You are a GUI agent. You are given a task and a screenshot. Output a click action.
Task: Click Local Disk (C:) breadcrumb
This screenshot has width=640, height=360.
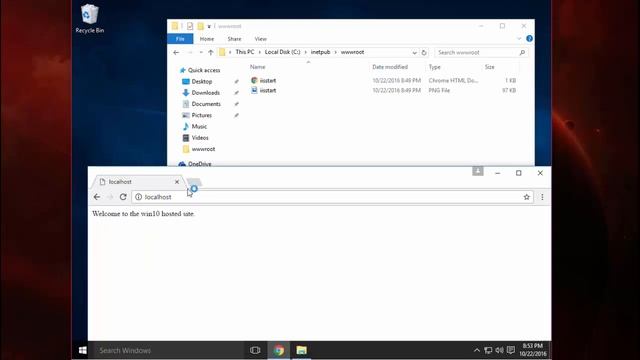click(282, 52)
